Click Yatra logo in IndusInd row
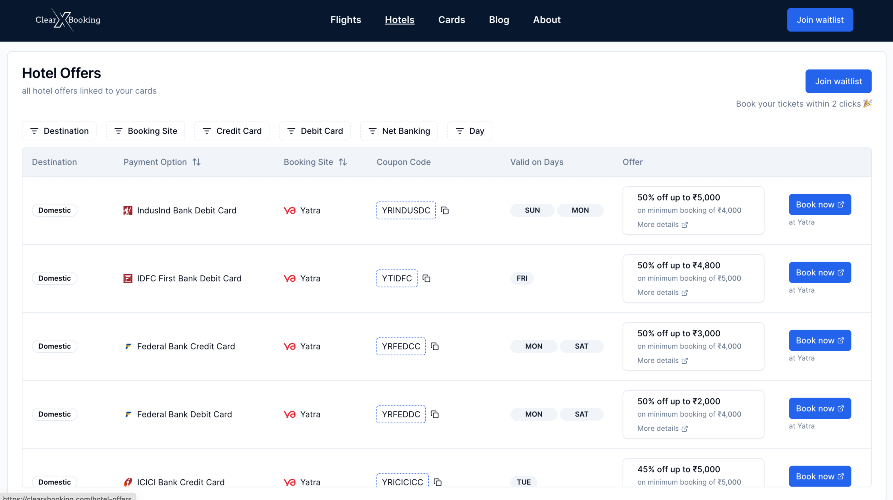893x500 pixels. point(289,211)
